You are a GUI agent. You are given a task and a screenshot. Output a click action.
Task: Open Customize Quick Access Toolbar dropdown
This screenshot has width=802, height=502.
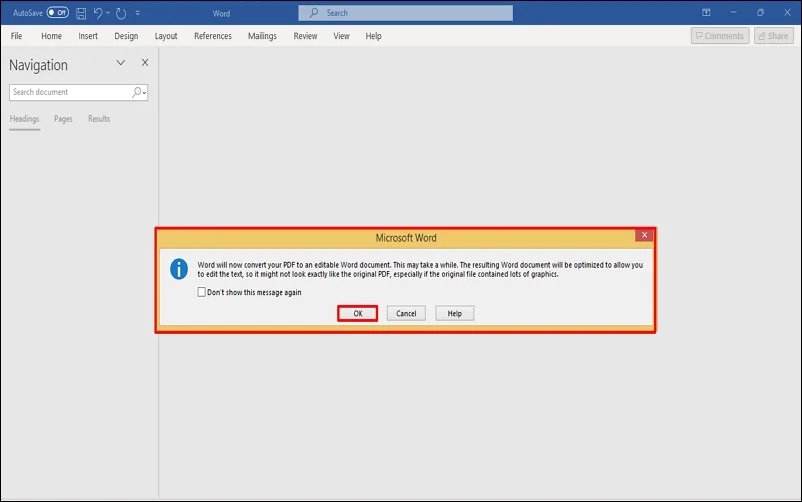click(x=138, y=13)
